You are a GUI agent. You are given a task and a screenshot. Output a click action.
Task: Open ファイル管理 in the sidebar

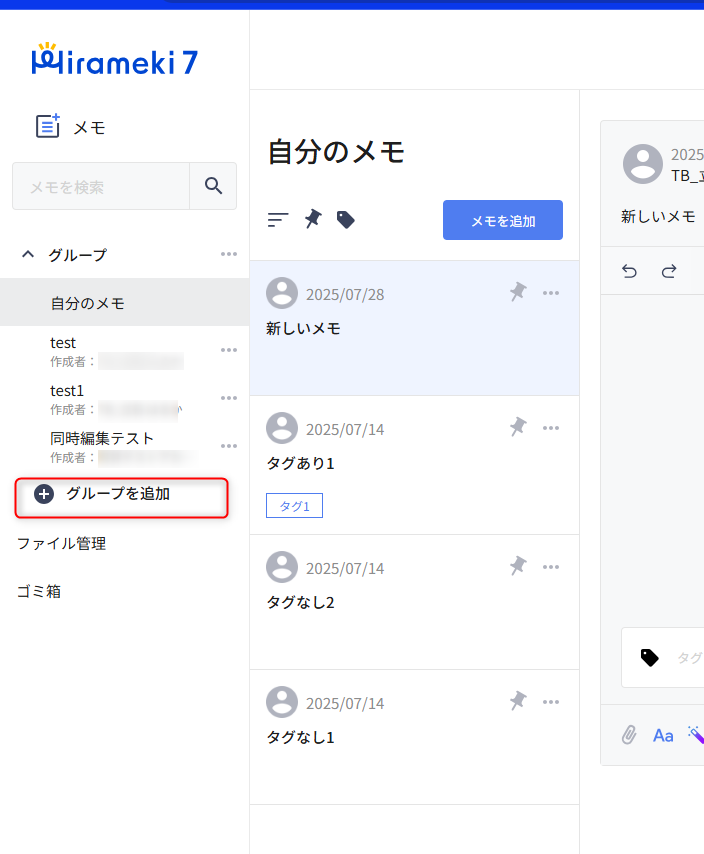click(61, 543)
